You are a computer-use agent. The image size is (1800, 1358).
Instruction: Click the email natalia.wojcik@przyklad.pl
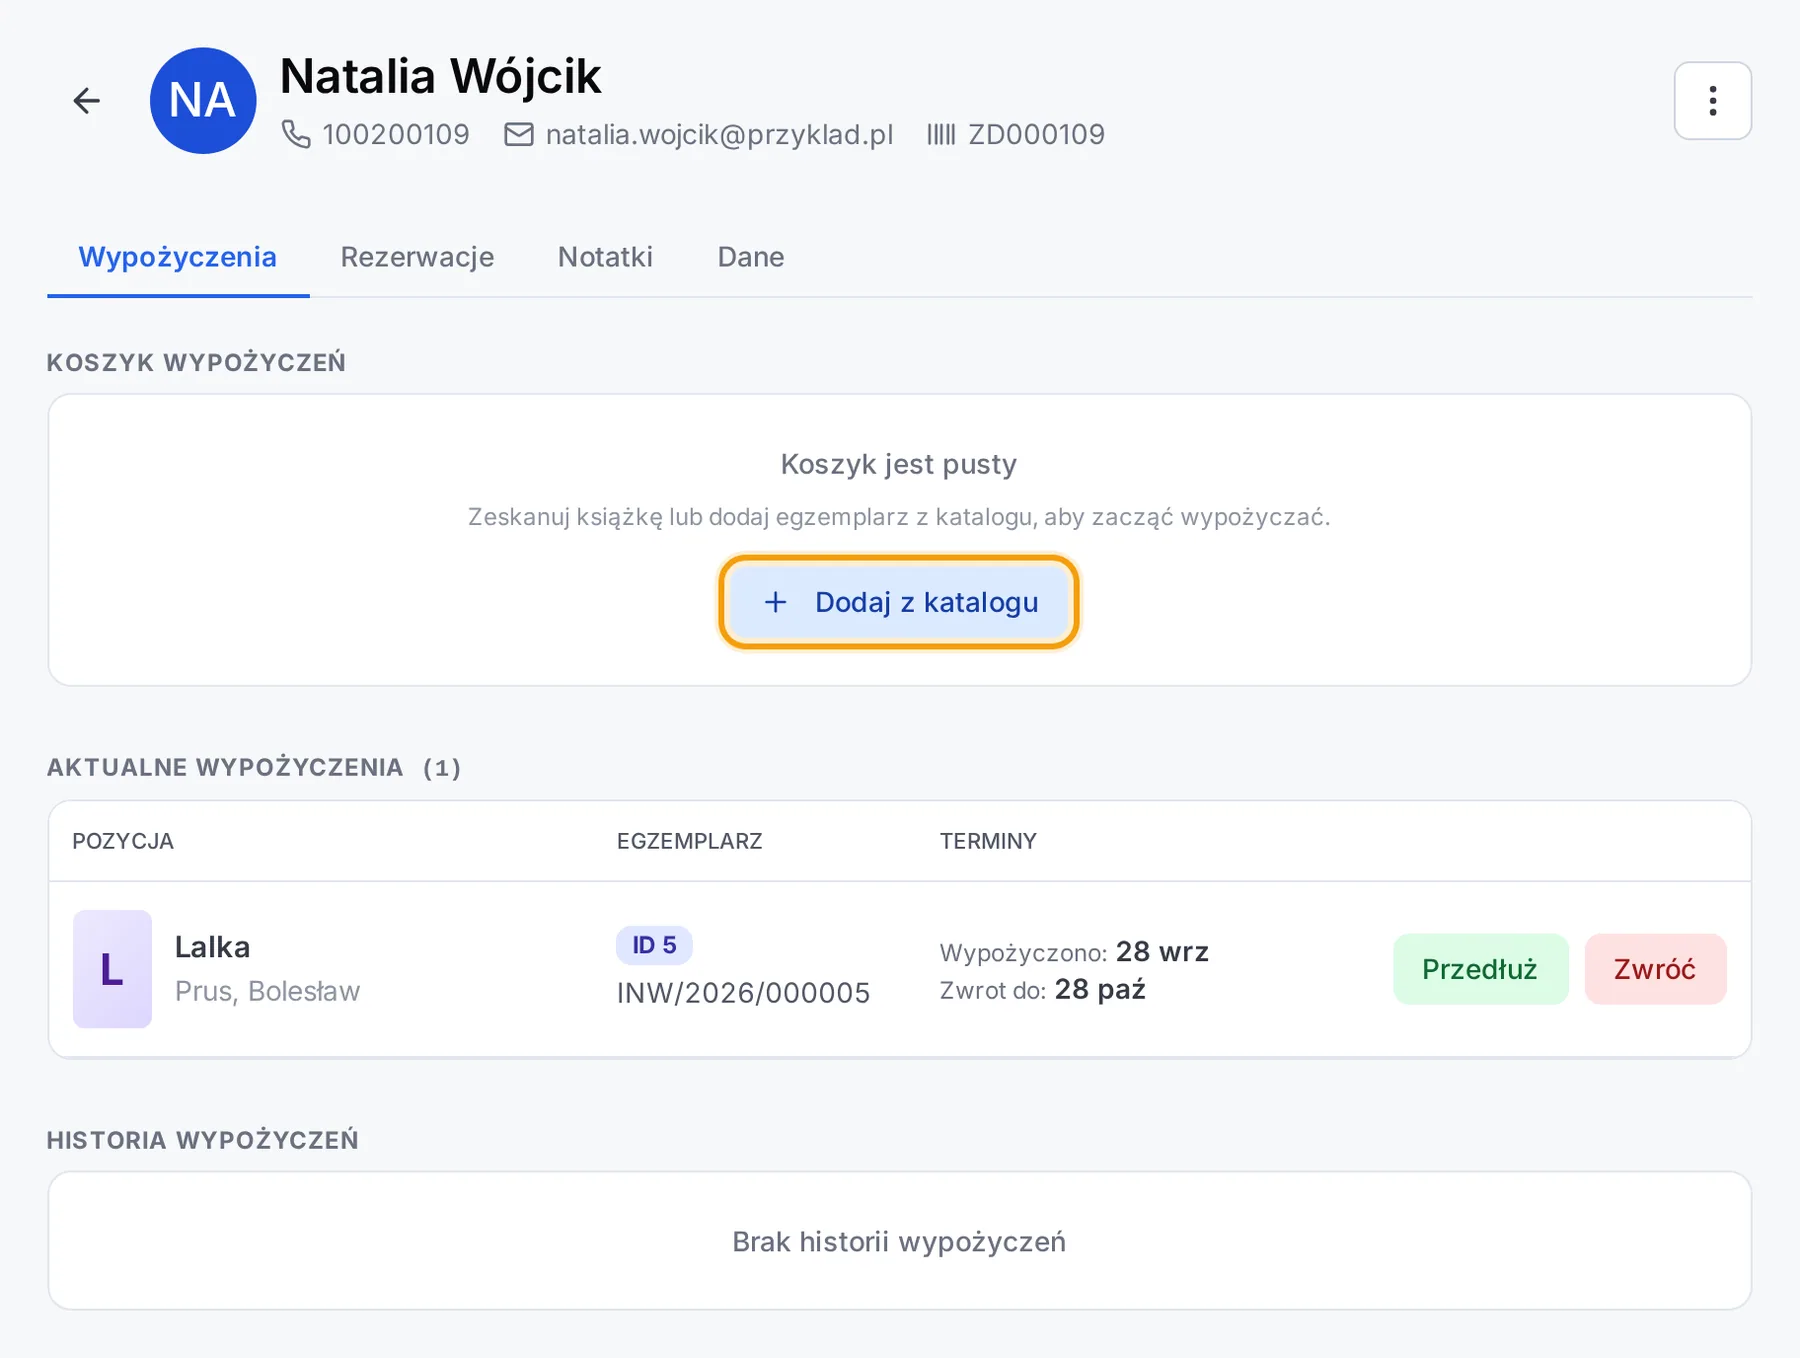[720, 134]
